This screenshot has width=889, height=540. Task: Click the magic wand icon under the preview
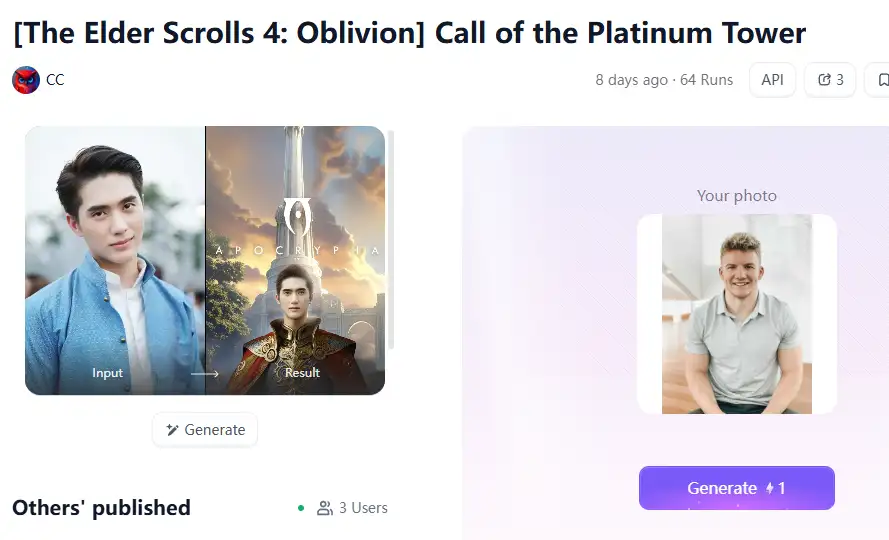point(172,430)
